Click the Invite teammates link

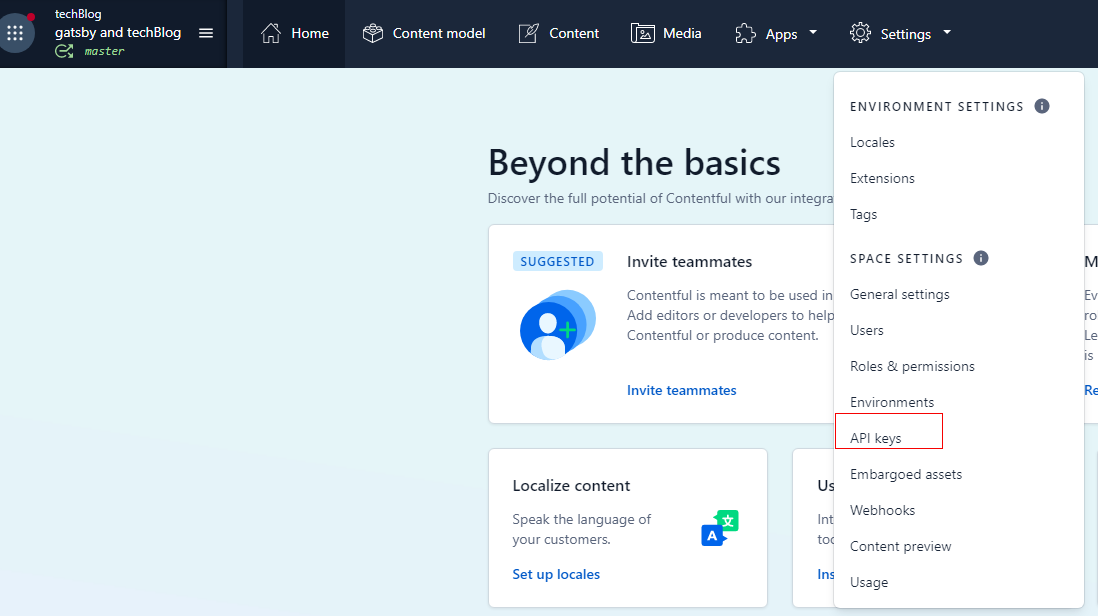pyautogui.click(x=681, y=391)
